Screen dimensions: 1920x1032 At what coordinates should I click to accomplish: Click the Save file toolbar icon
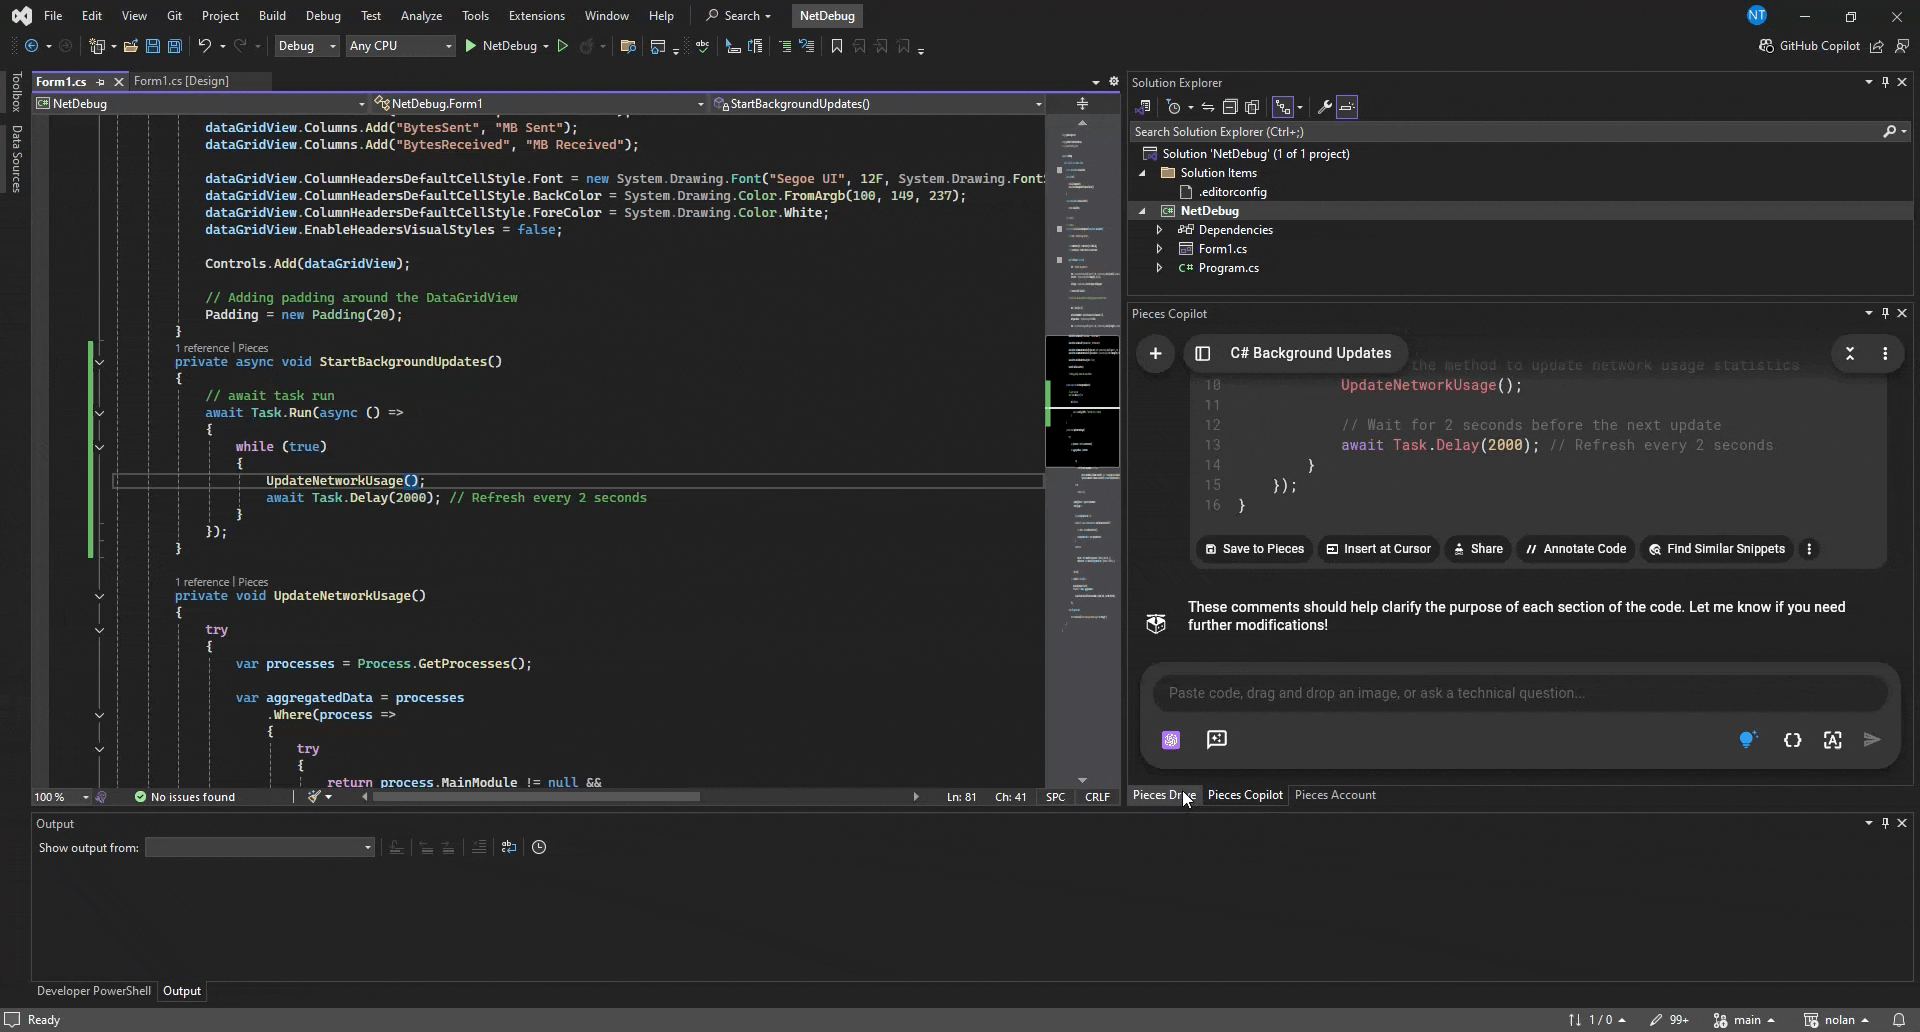(152, 46)
